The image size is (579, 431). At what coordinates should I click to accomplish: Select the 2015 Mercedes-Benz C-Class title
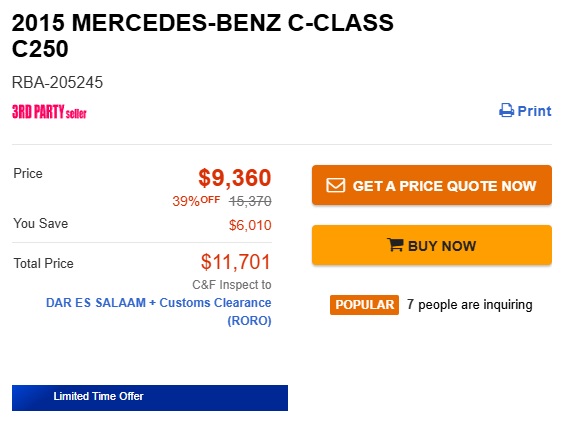[202, 35]
